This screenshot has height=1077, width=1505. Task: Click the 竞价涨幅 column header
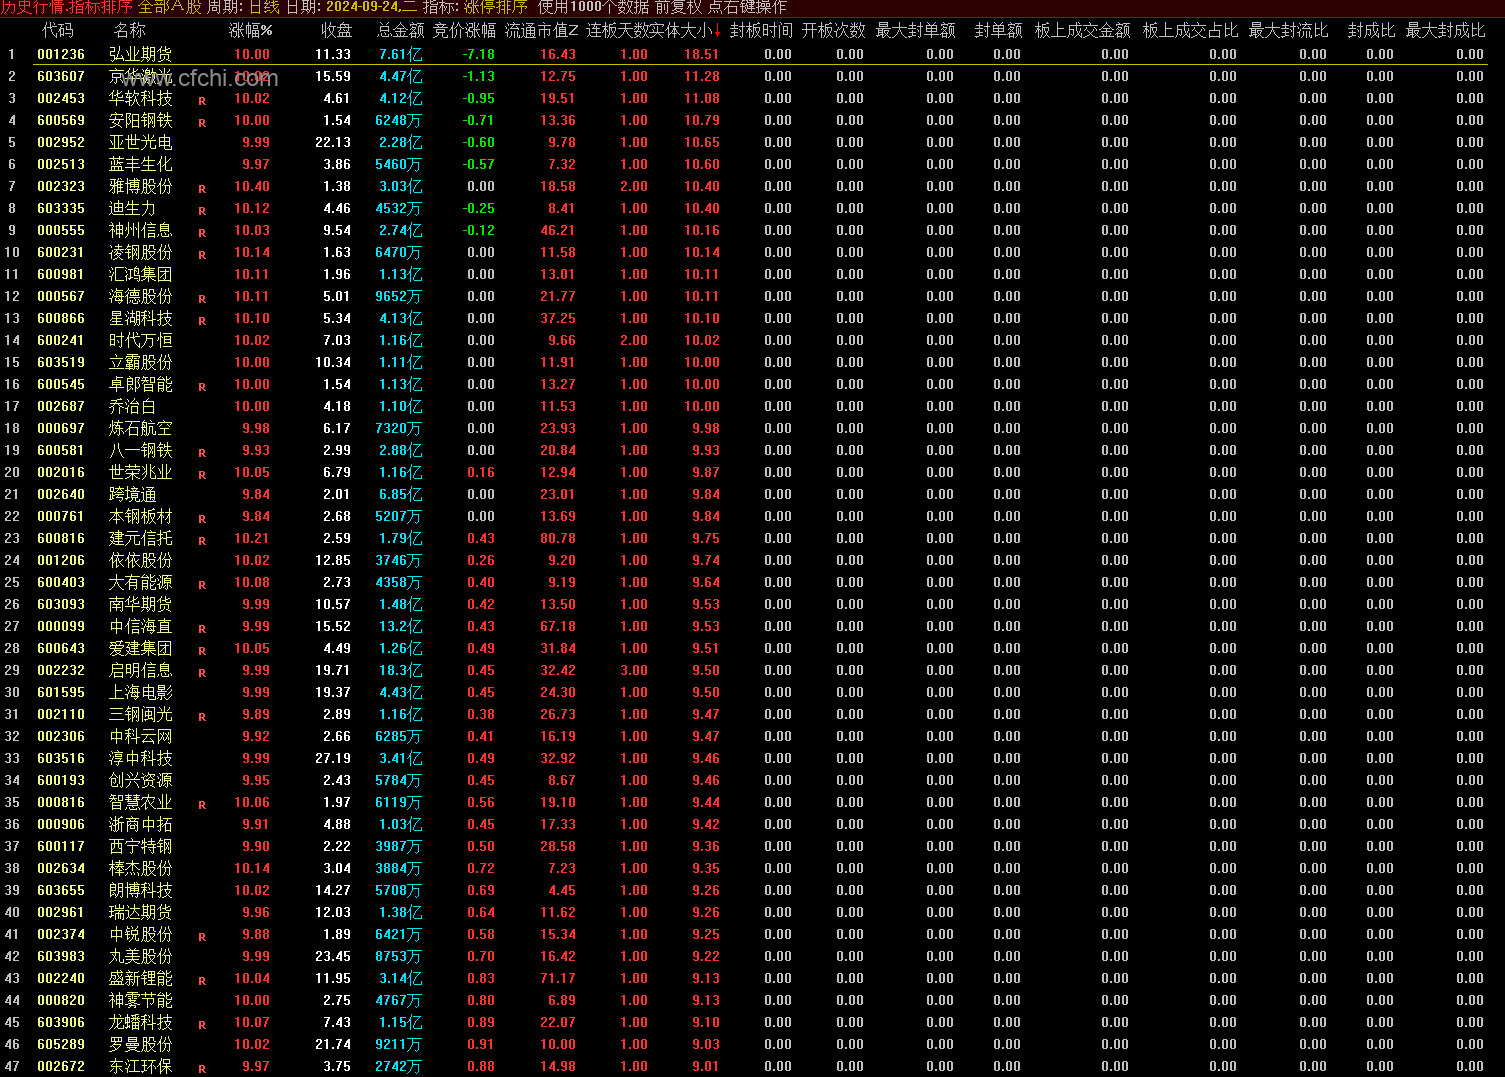pyautogui.click(x=464, y=31)
